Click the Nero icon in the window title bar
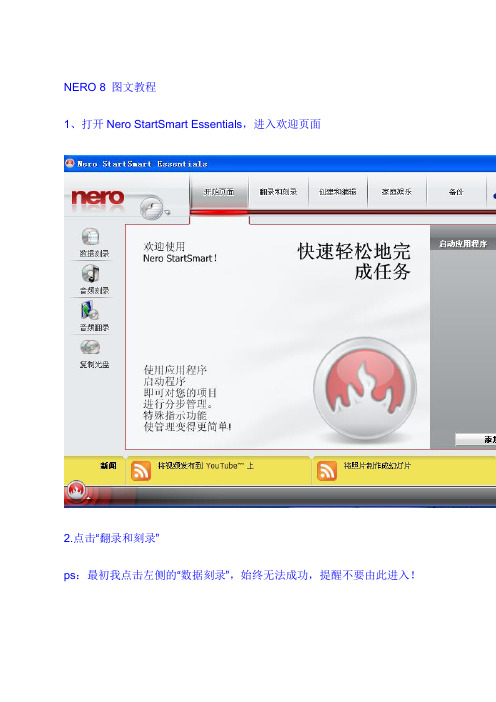496x702 pixels. [69, 163]
